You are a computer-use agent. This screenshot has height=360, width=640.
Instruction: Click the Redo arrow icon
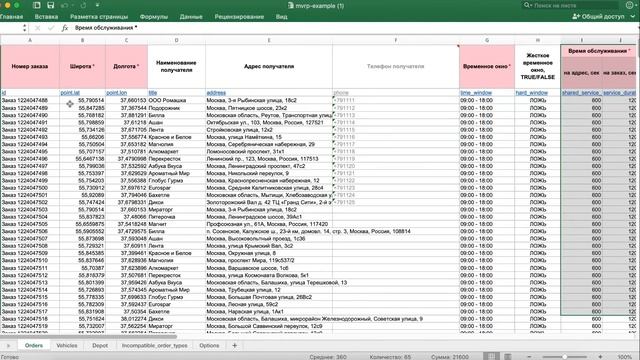click(x=83, y=5)
